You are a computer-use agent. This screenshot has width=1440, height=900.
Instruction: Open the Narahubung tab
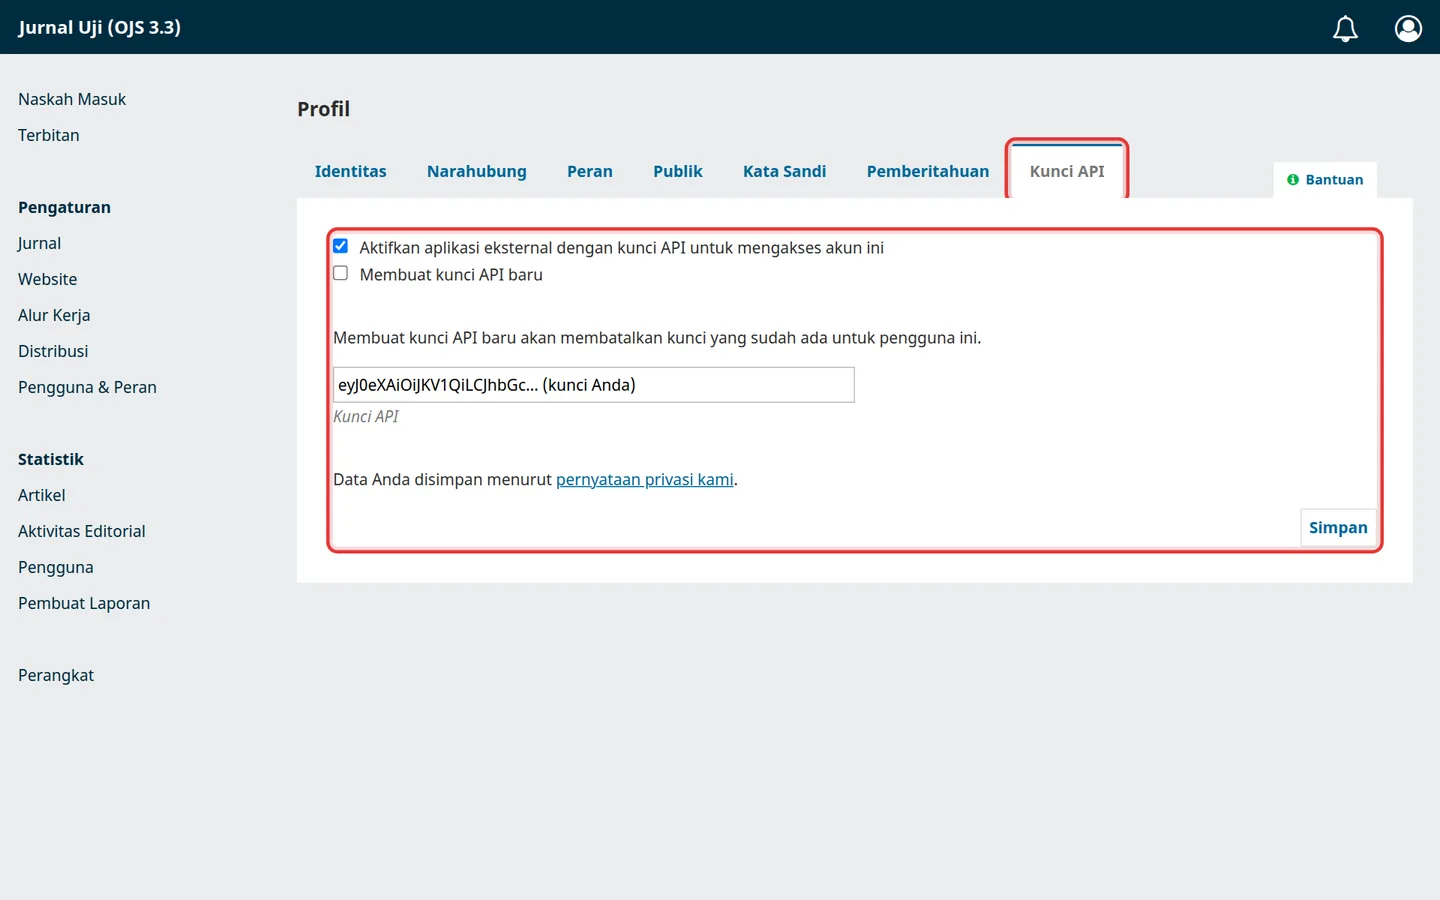coord(477,171)
